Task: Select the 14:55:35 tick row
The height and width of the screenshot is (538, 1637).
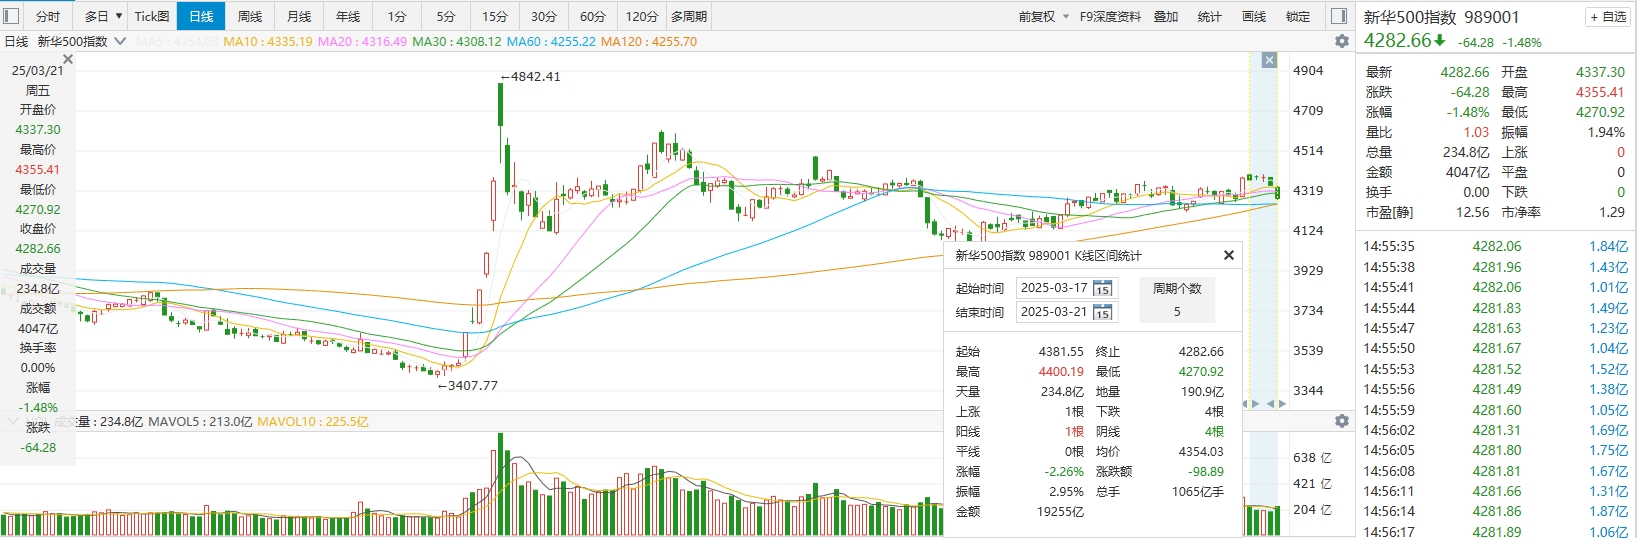Action: click(x=1496, y=246)
